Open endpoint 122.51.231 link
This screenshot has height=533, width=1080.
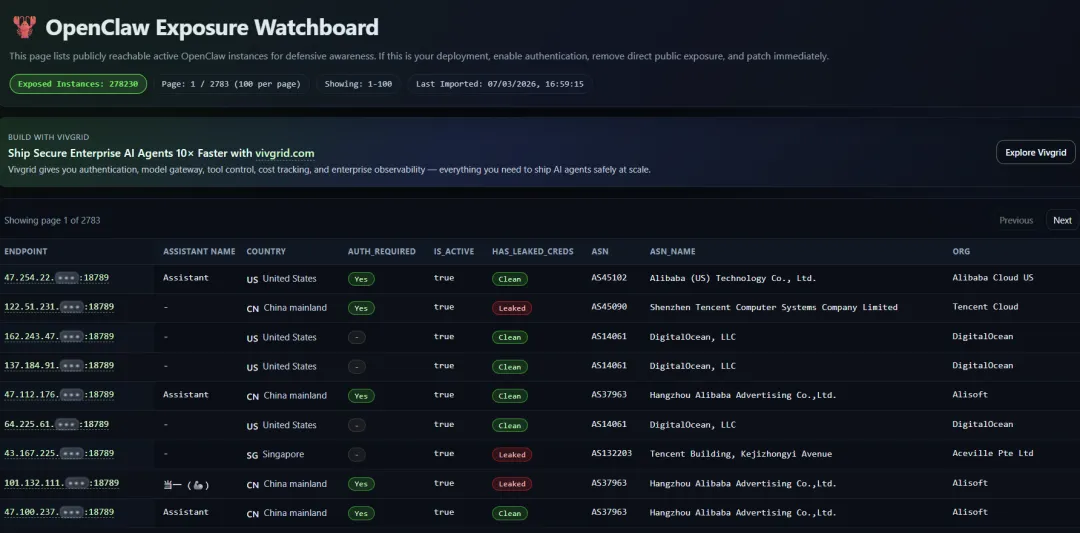click(x=57, y=307)
